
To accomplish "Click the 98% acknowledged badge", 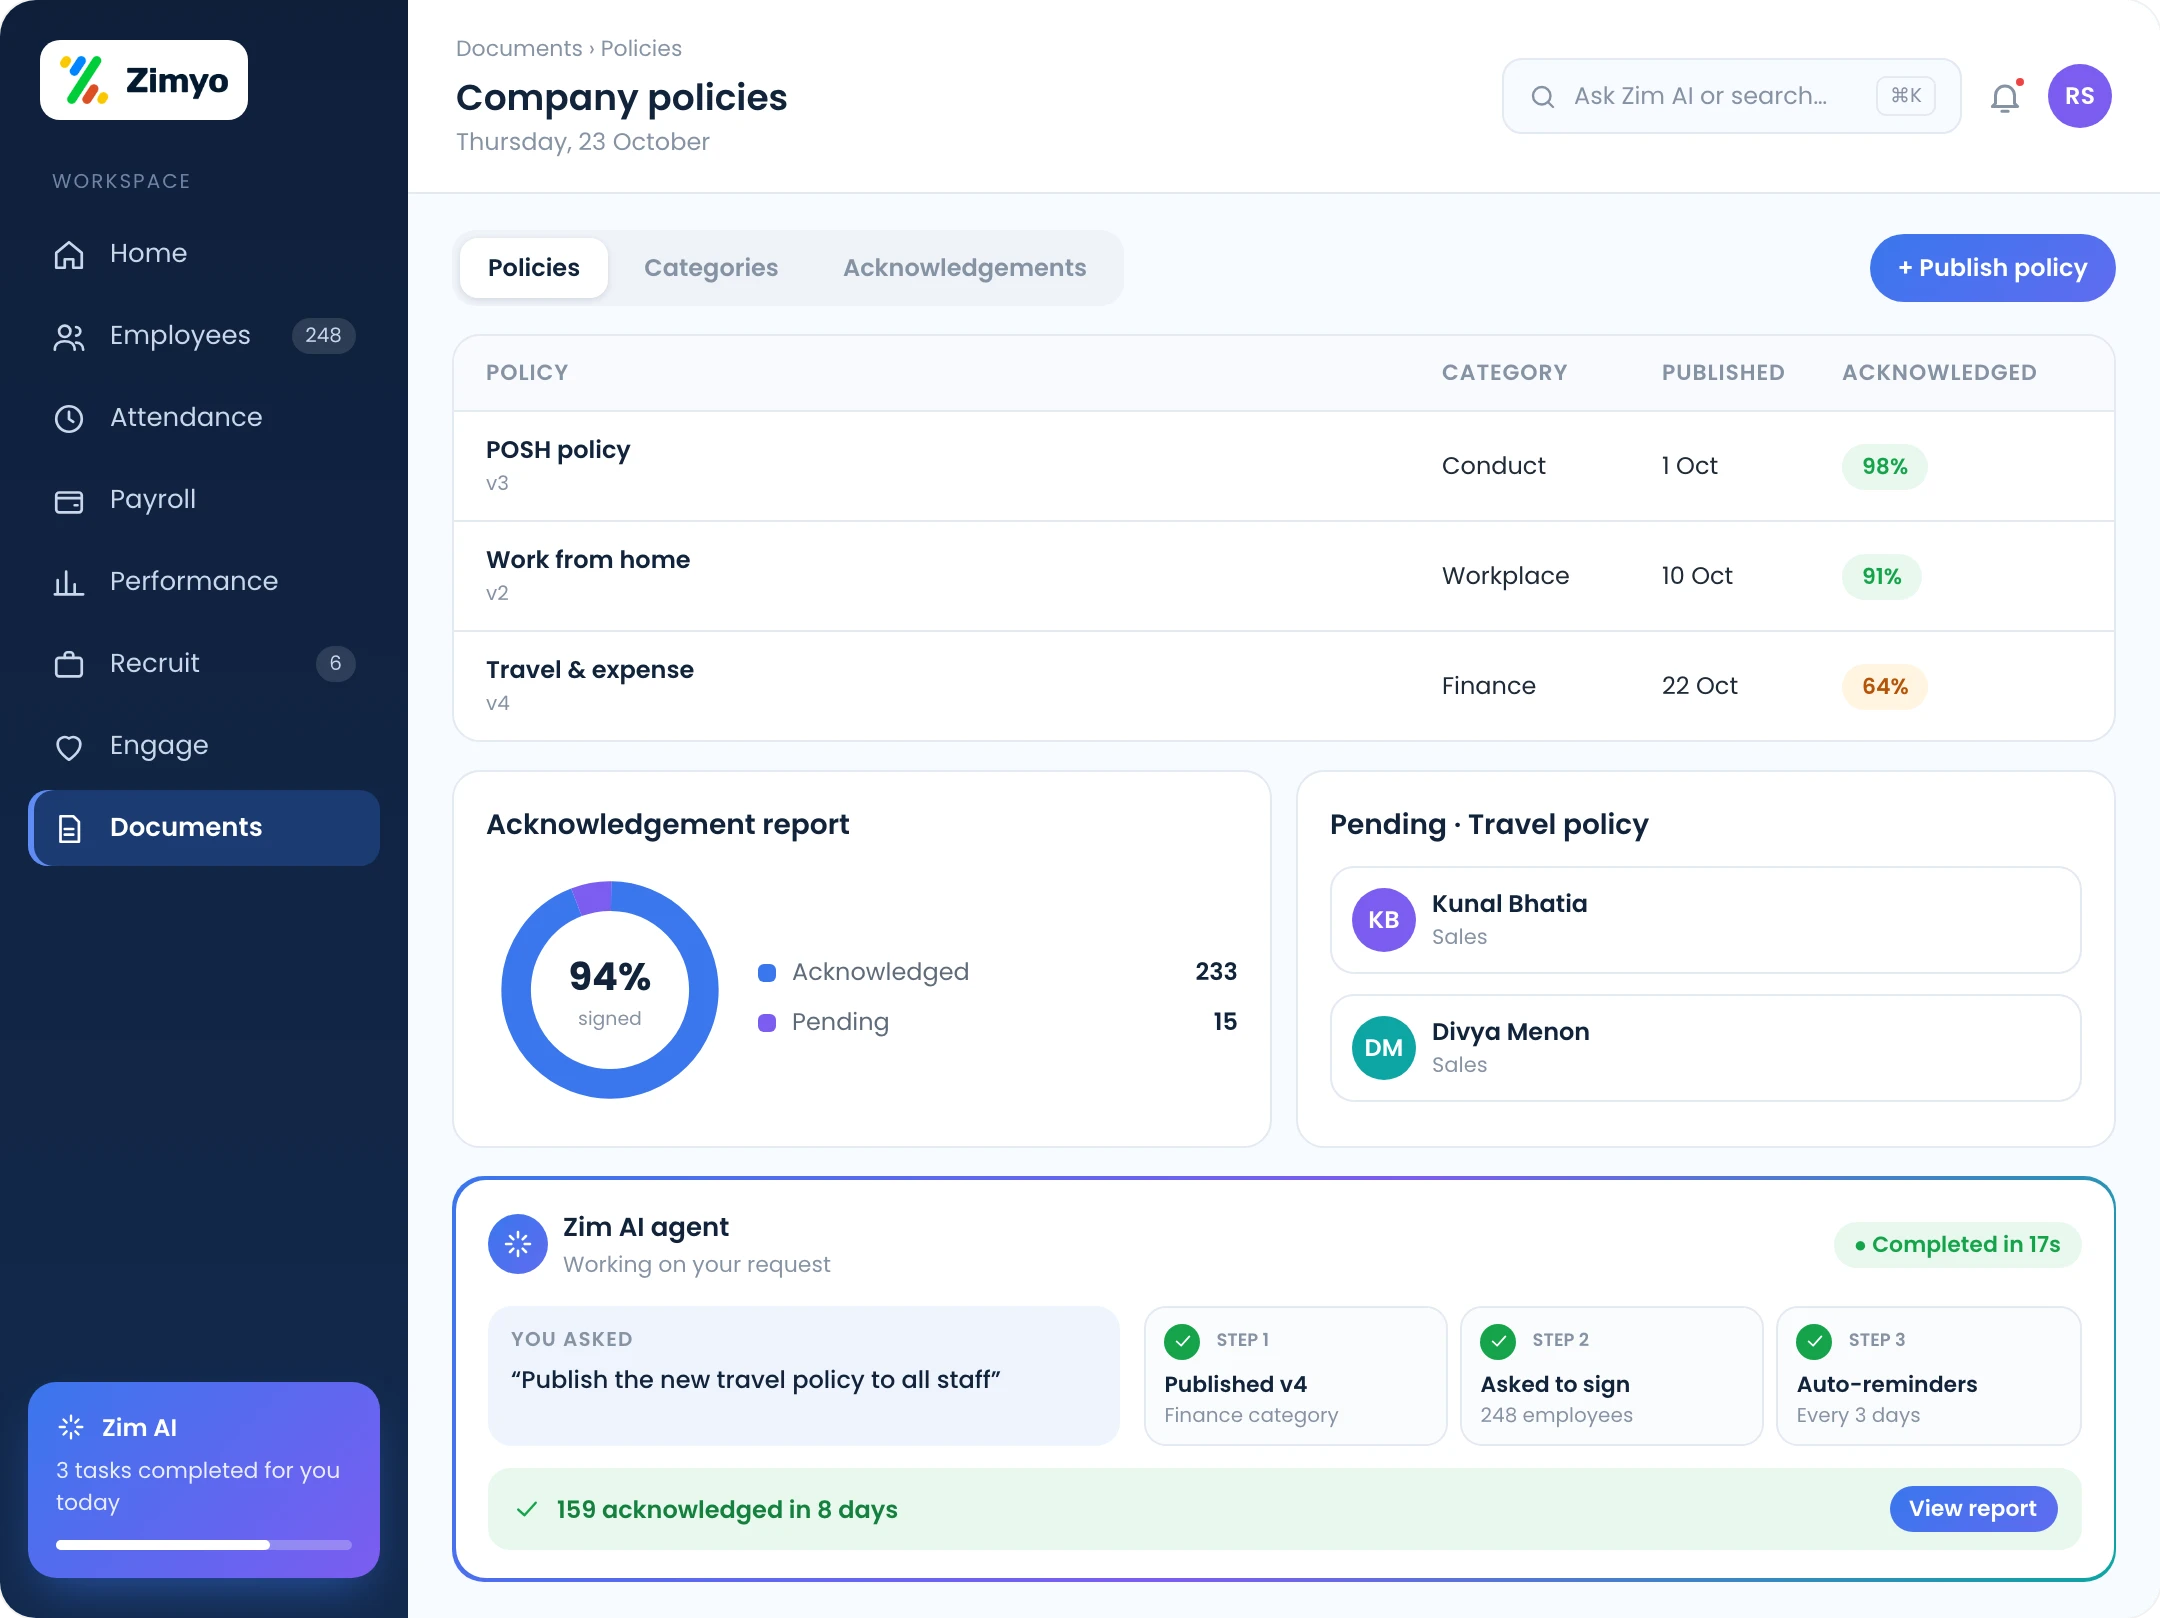I will click(x=1884, y=466).
